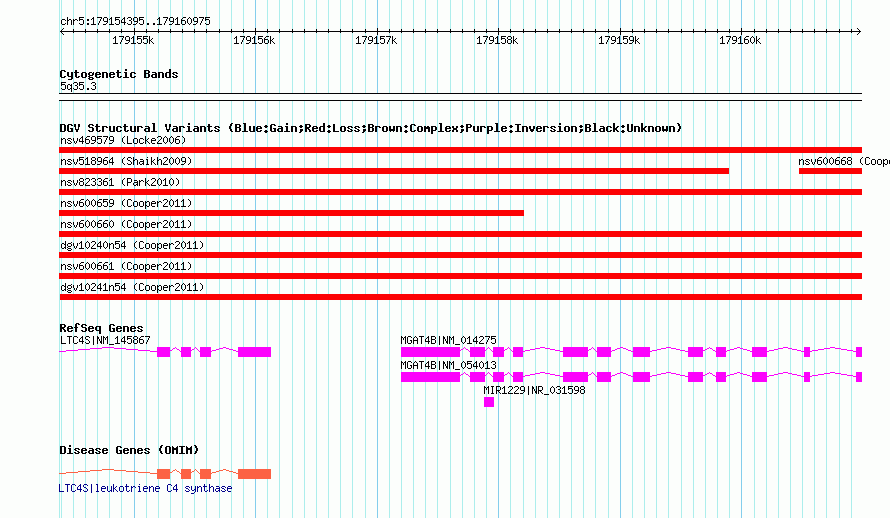890x518 pixels.
Task: Select the LTC4S last exon in RefSeq track
Action: [x=254, y=352]
